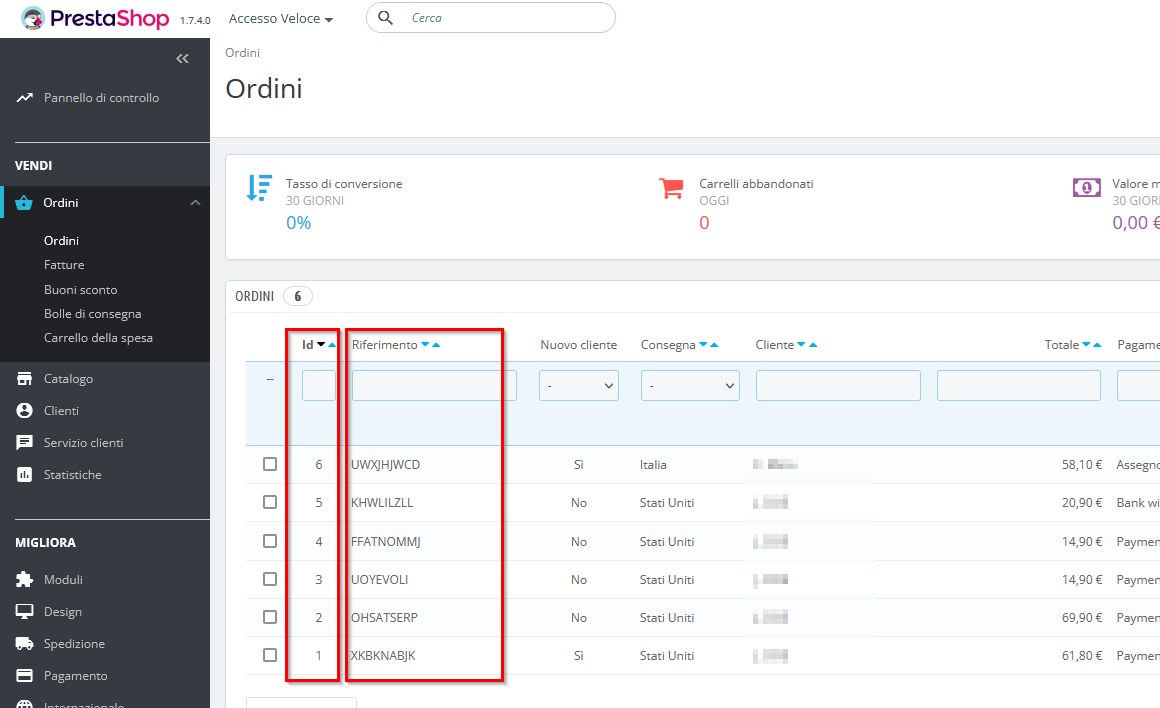Viewport: 1160px width, 708px height.
Task: Open the Nuovo cliente filter dropdown
Action: [x=579, y=385]
